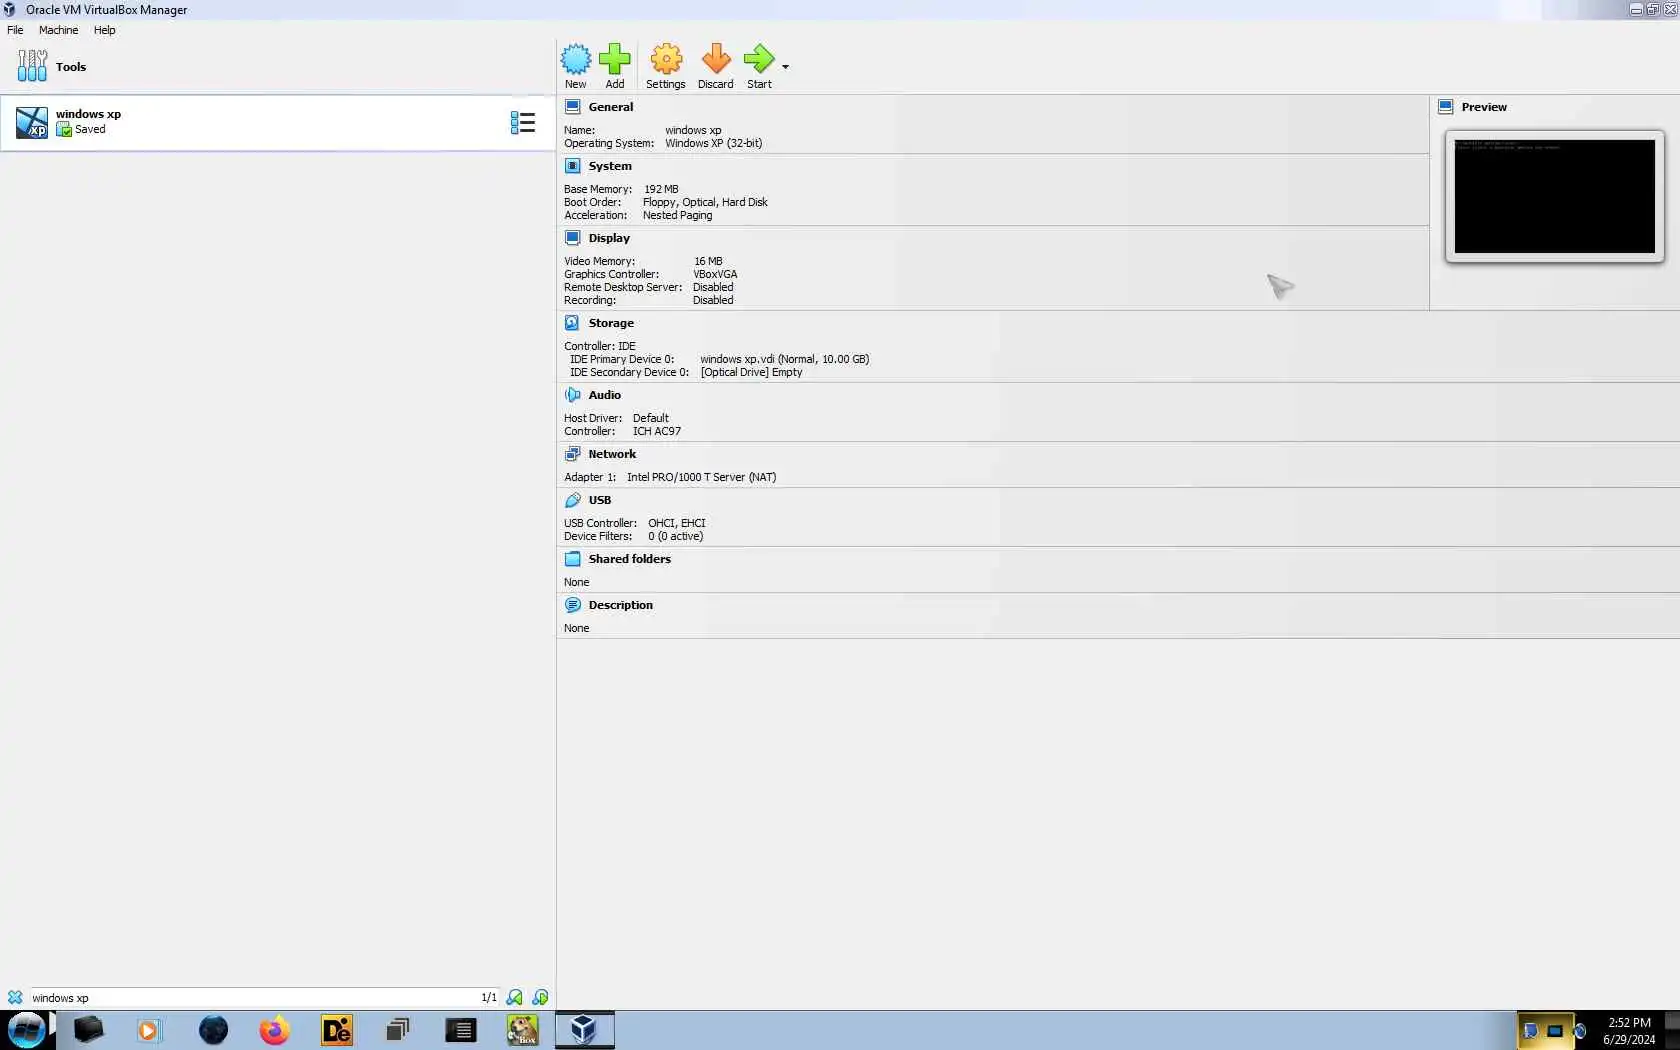Click the Base Memory value 192 MB
The image size is (1680, 1050).
[661, 189]
